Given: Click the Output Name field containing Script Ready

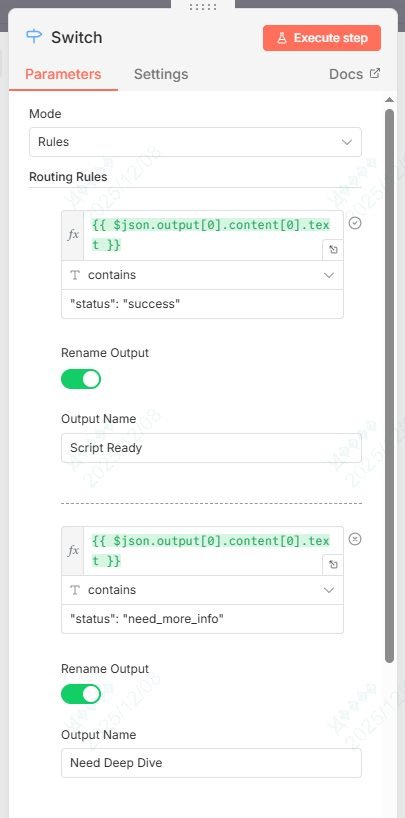Looking at the screenshot, I should (211, 448).
